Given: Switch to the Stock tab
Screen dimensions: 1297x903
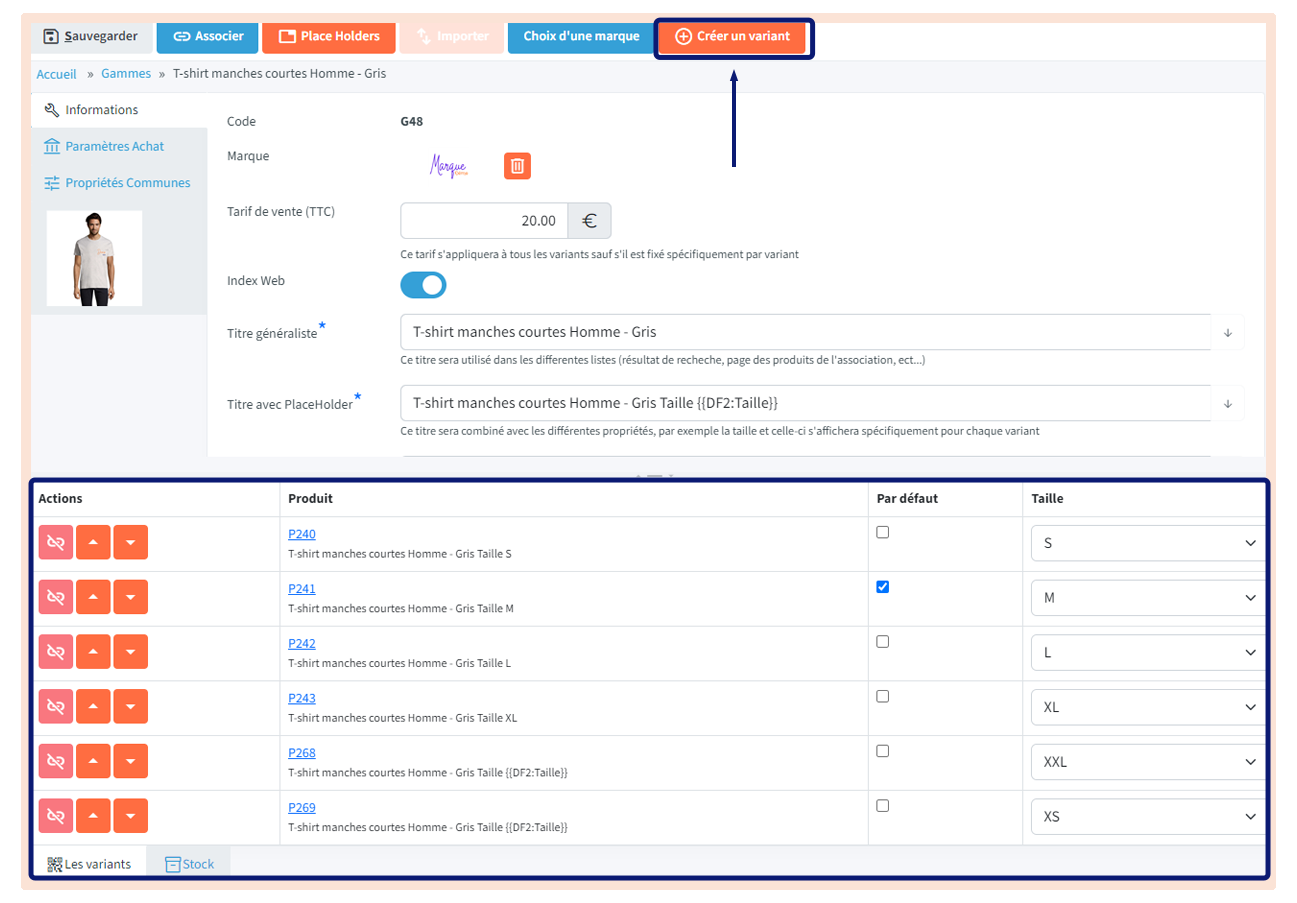Looking at the screenshot, I should (189, 864).
